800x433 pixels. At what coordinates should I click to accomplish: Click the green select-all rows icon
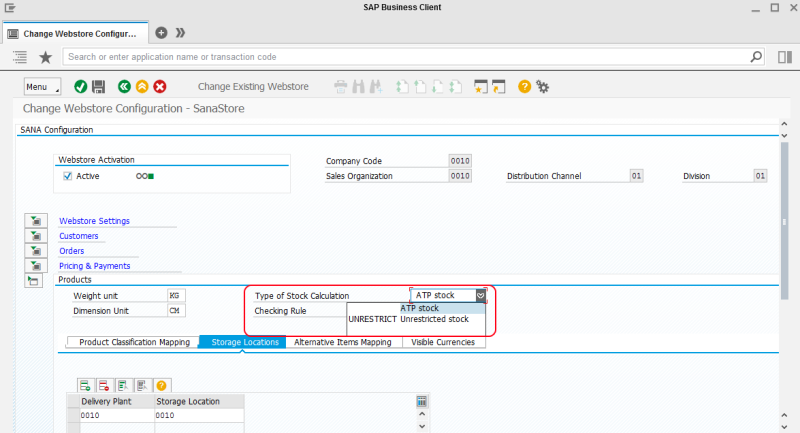point(123,386)
